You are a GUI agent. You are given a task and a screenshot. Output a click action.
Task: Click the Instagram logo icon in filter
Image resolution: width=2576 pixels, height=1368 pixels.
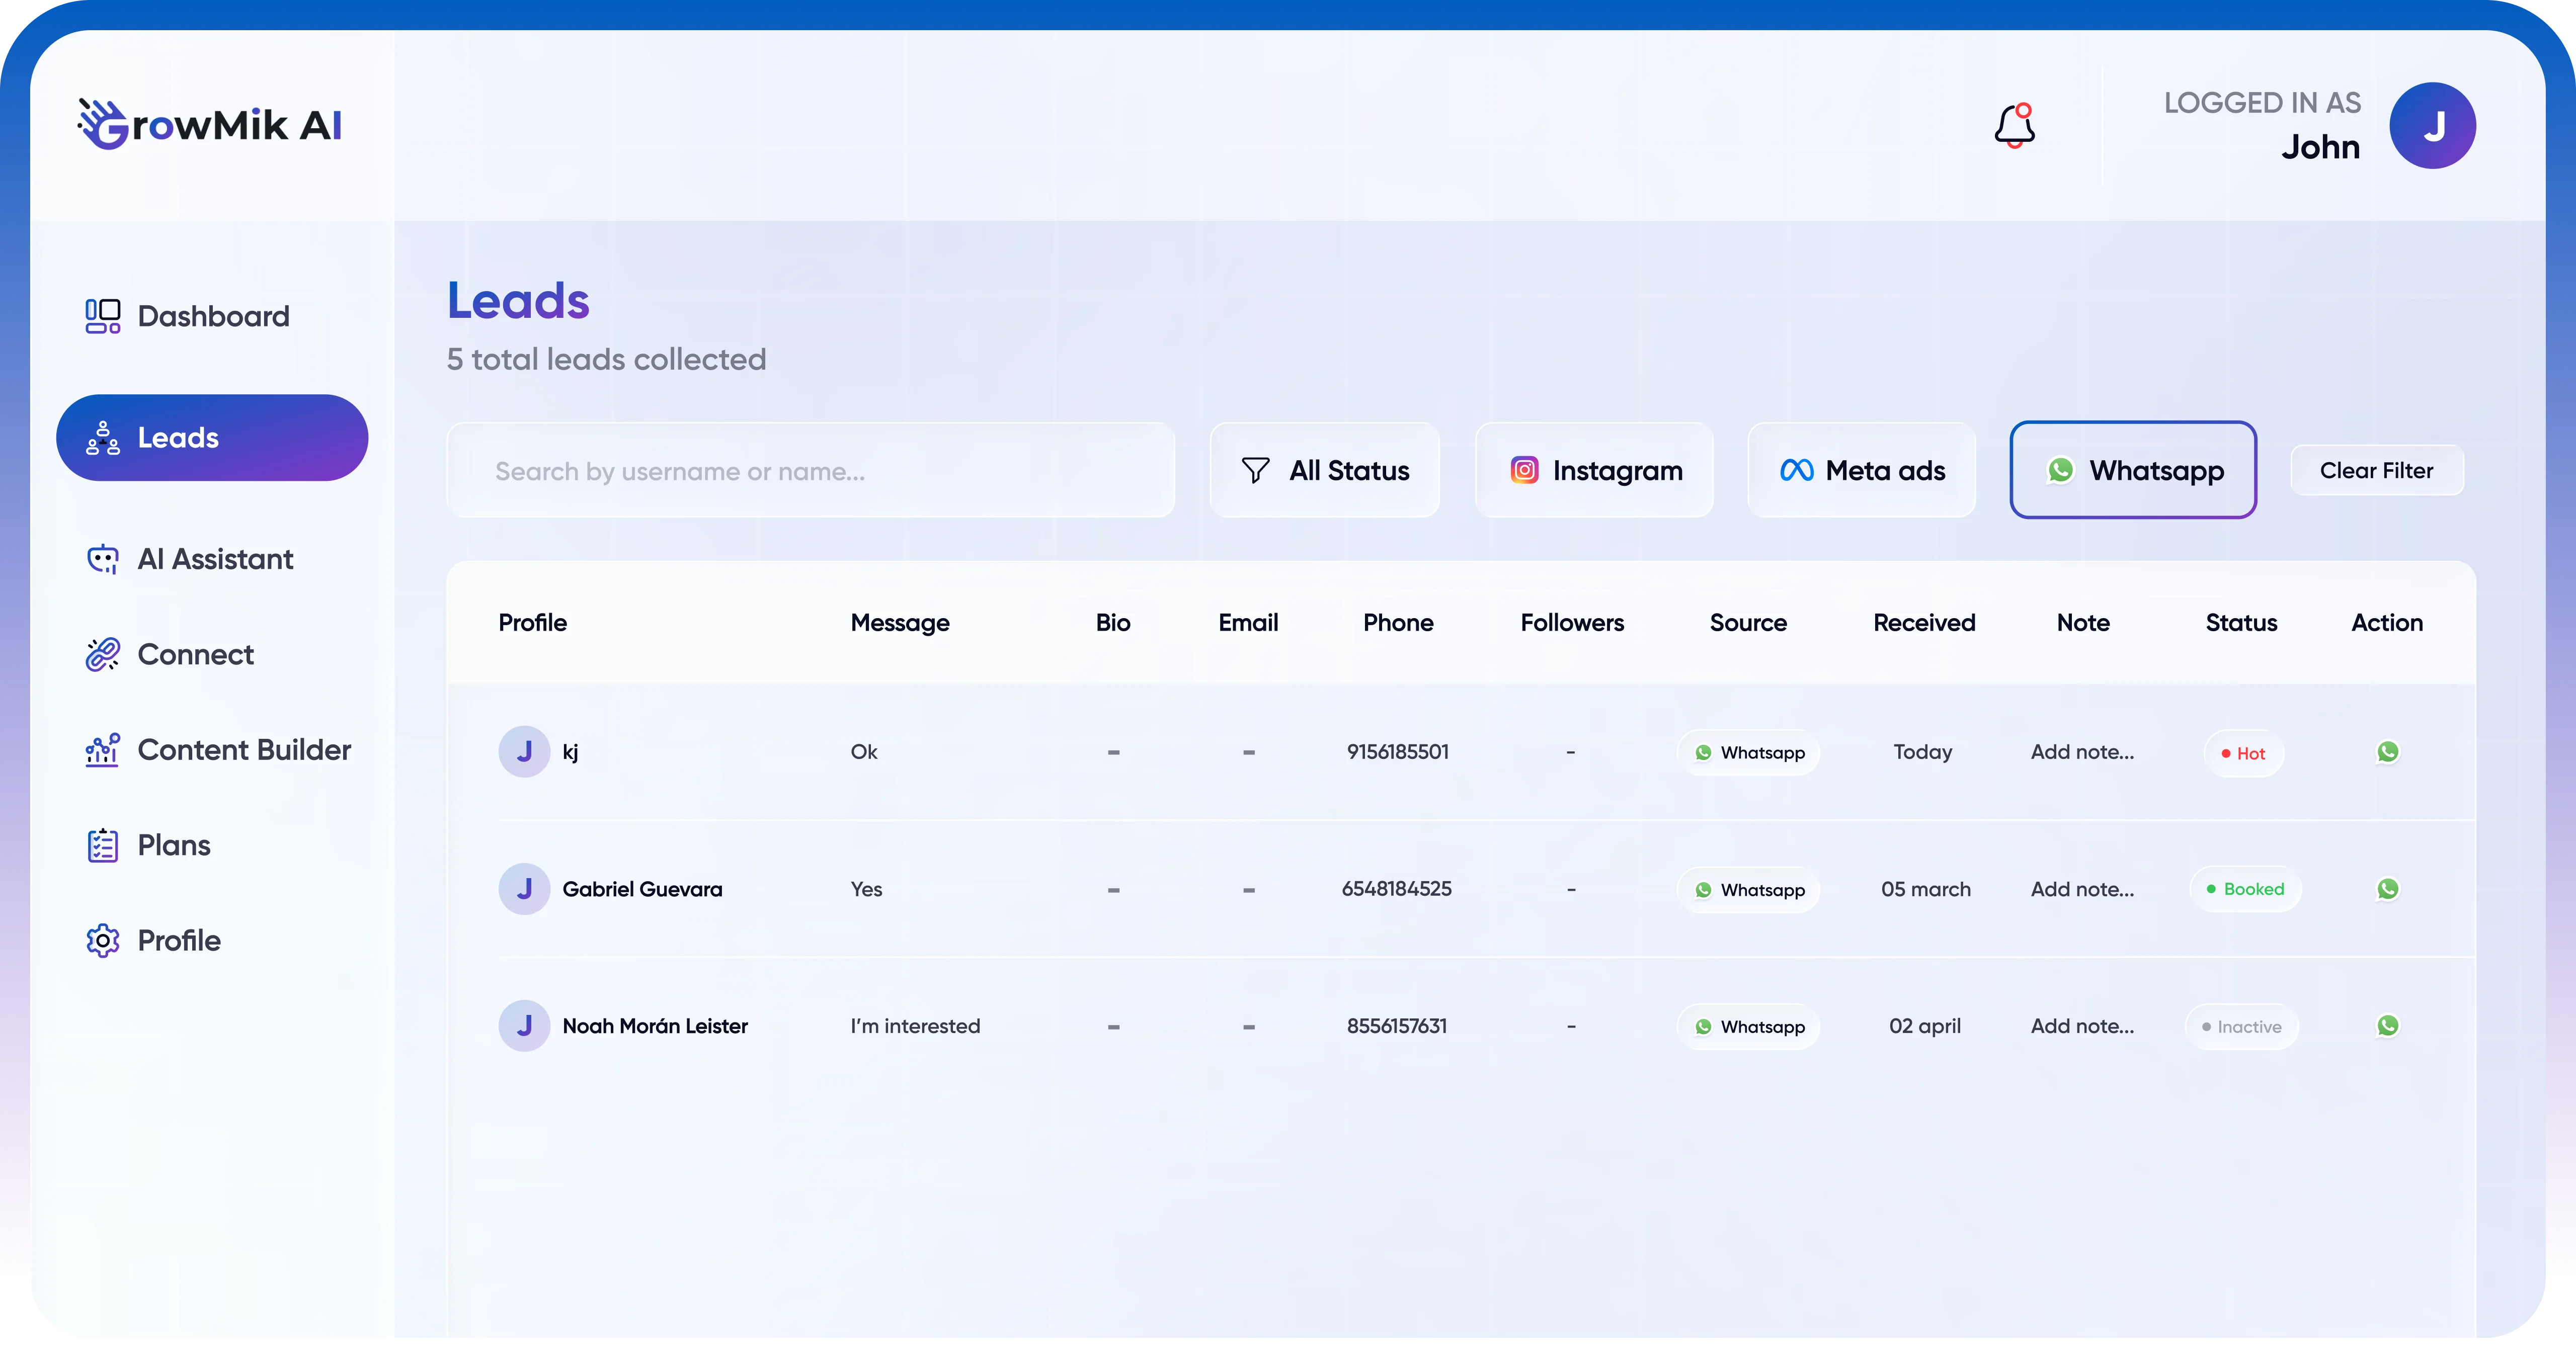1524,470
